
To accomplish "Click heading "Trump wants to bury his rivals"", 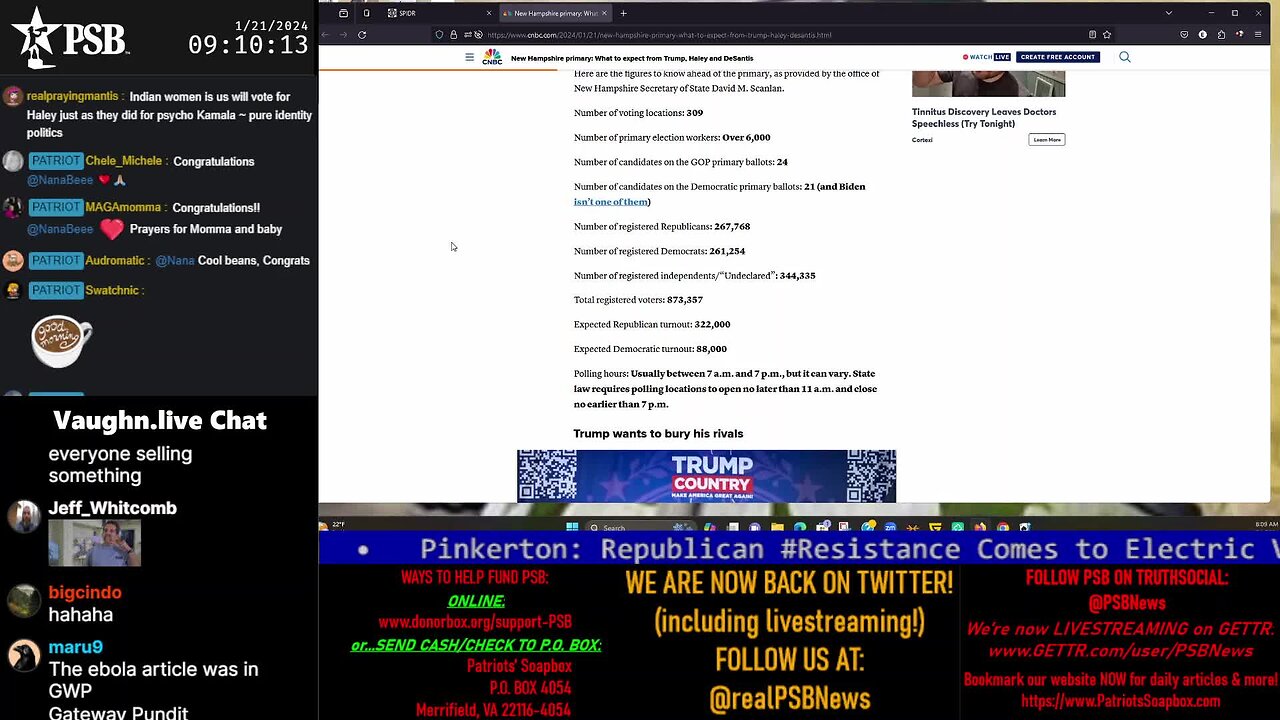I will click(658, 433).
